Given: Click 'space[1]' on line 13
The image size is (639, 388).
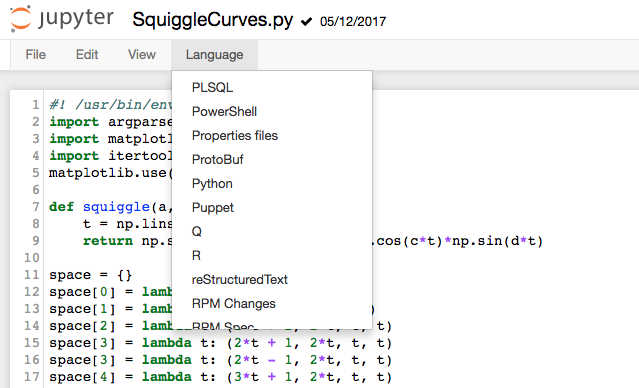Looking at the screenshot, I should (82, 309).
